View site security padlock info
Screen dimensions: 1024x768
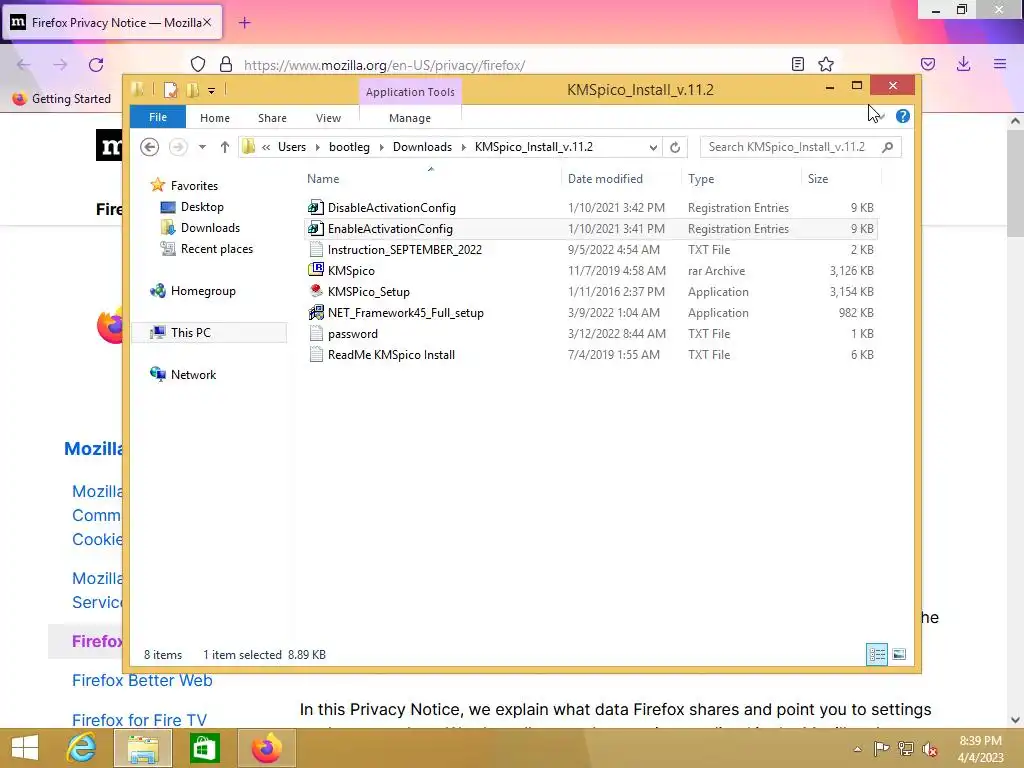pos(226,64)
